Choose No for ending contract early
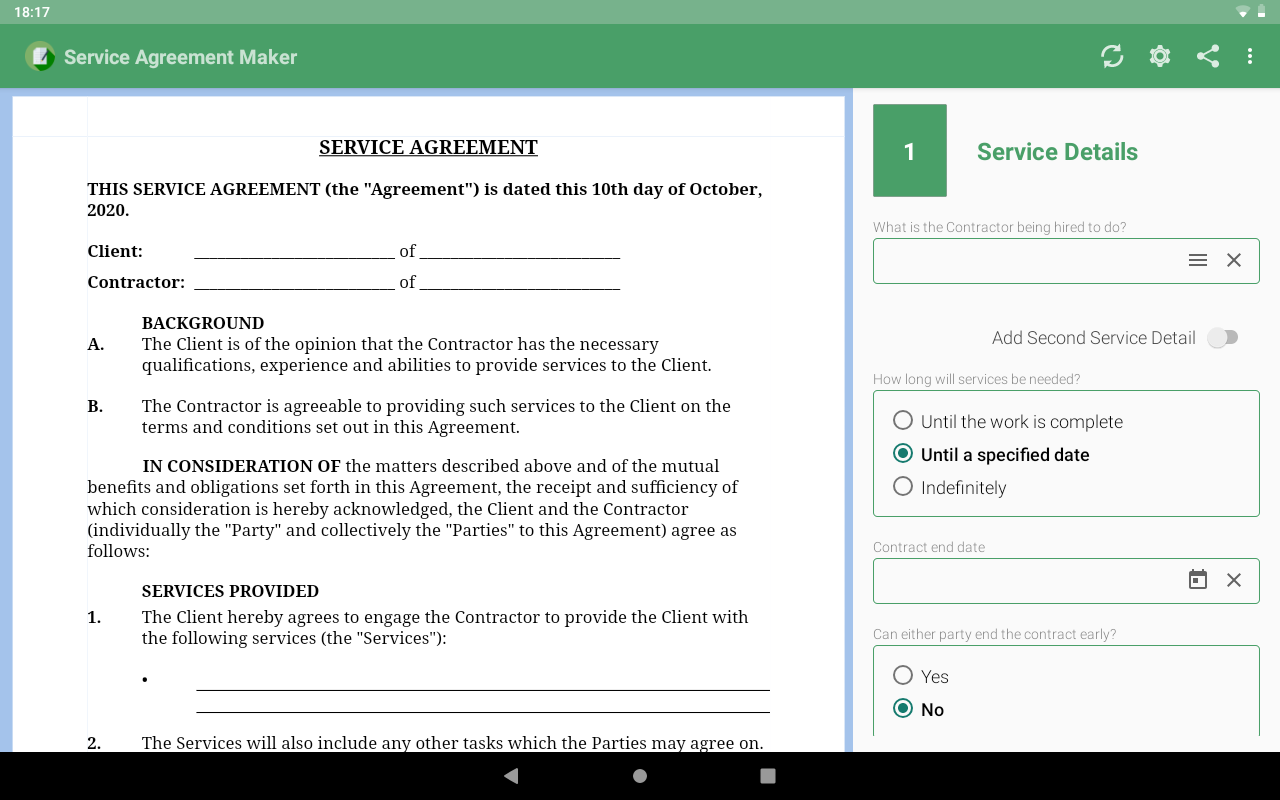1280x800 pixels. tap(919, 709)
